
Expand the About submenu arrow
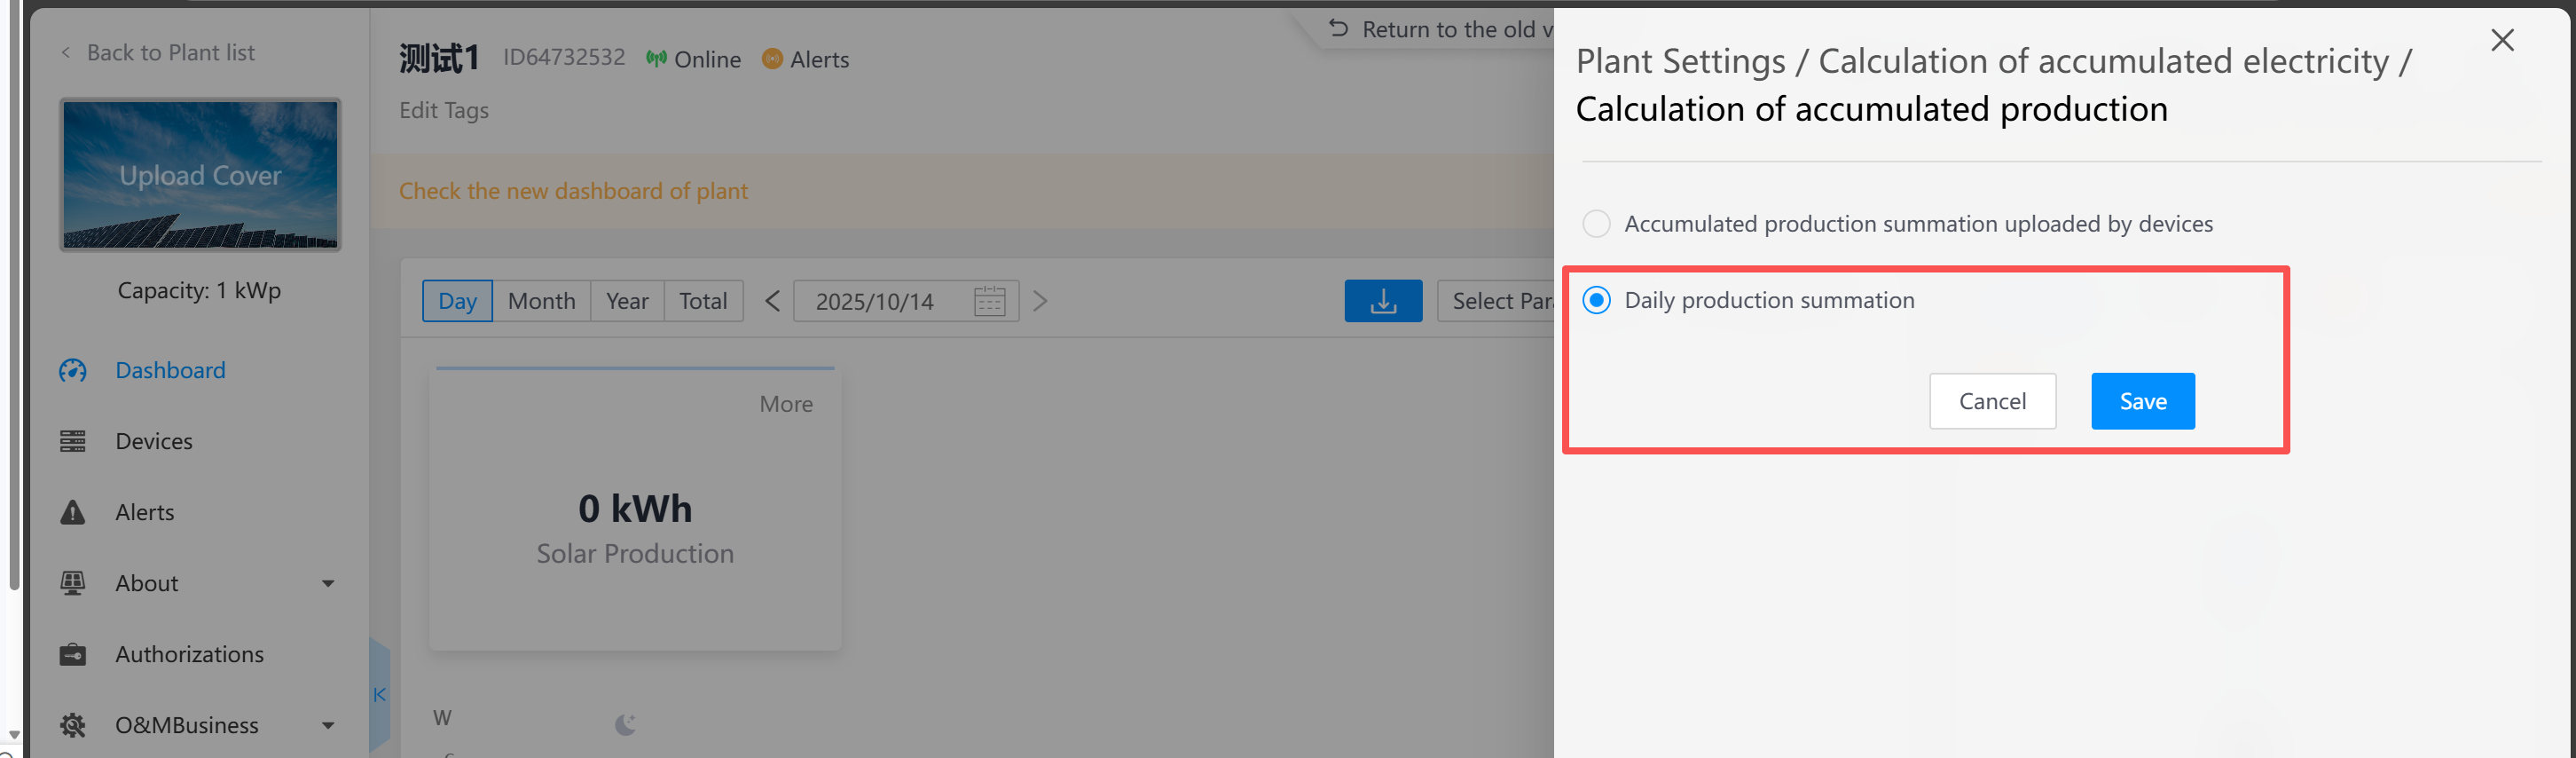[328, 583]
